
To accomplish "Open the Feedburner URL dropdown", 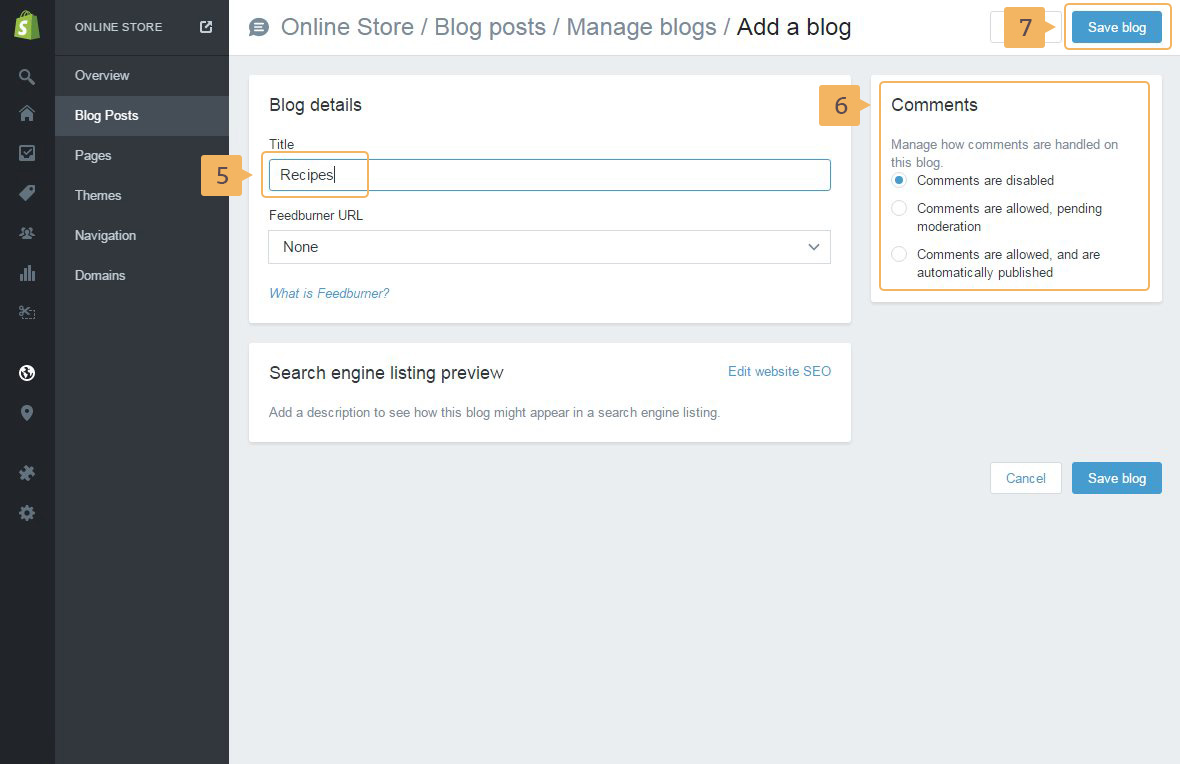I will click(x=549, y=247).
